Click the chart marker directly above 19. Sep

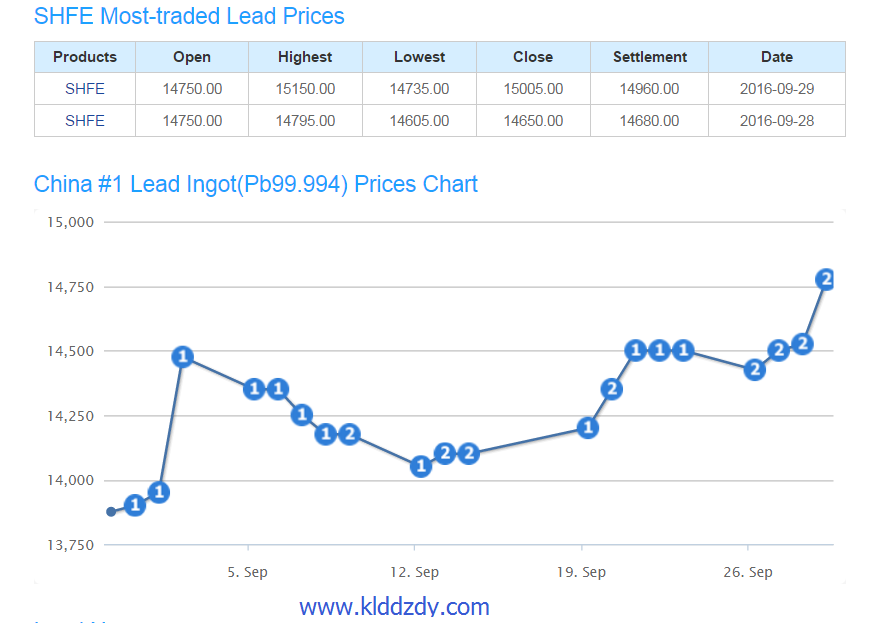[x=588, y=428]
